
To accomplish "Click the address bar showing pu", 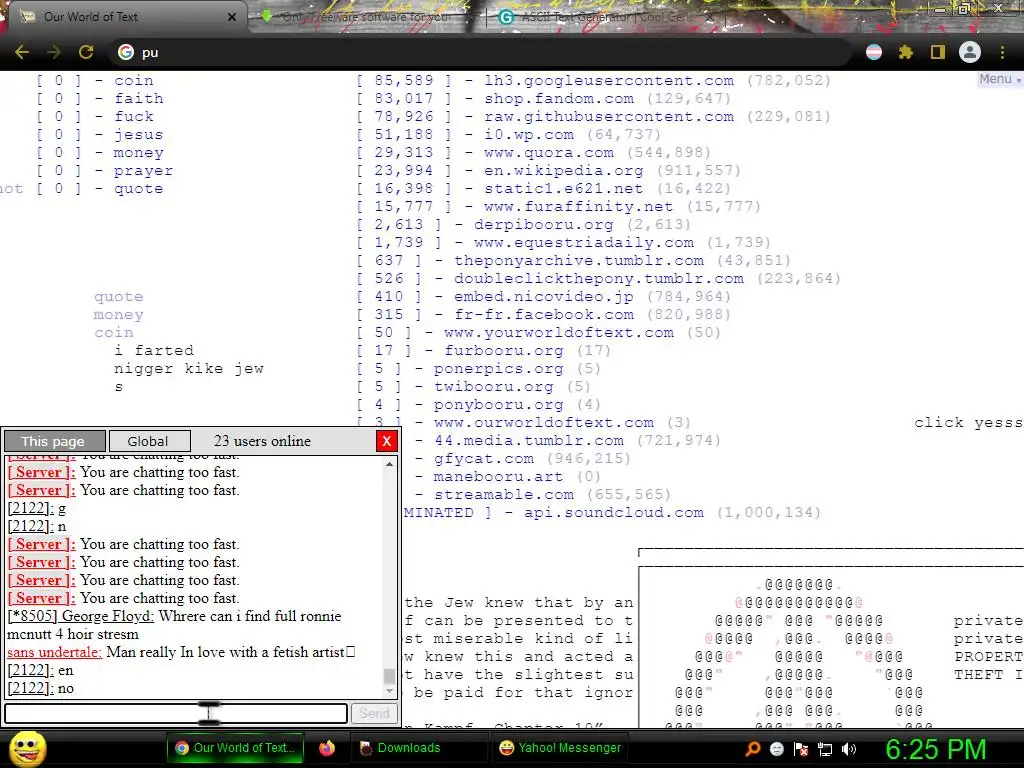I will tap(483, 52).
